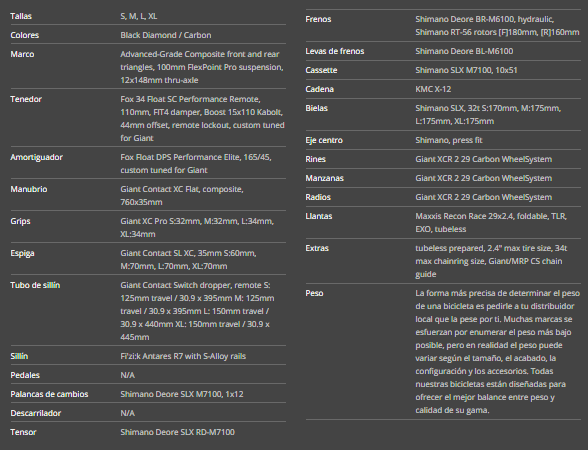Click the Cassette row label
The height and width of the screenshot is (450, 588).
click(321, 70)
